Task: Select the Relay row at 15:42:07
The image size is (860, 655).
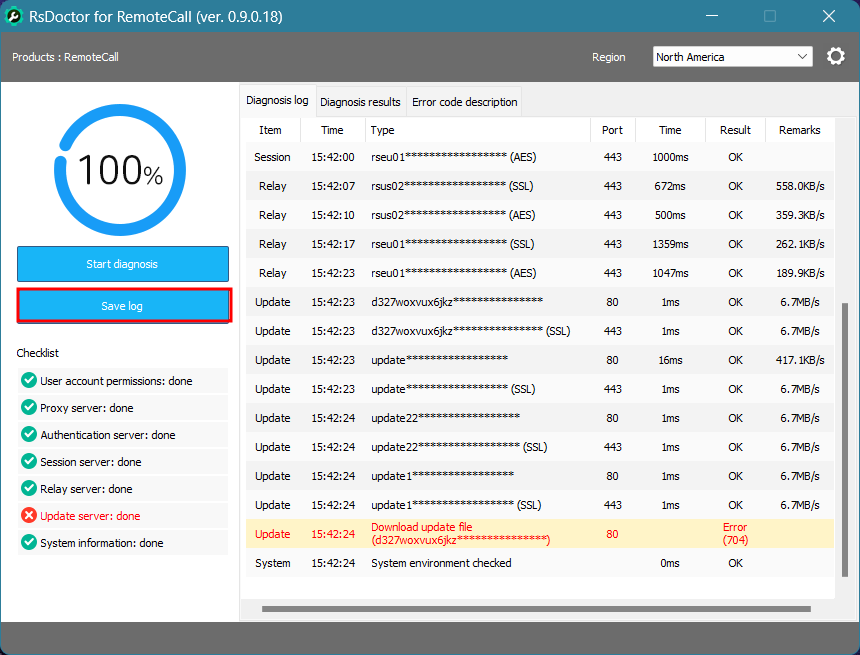Action: (540, 186)
